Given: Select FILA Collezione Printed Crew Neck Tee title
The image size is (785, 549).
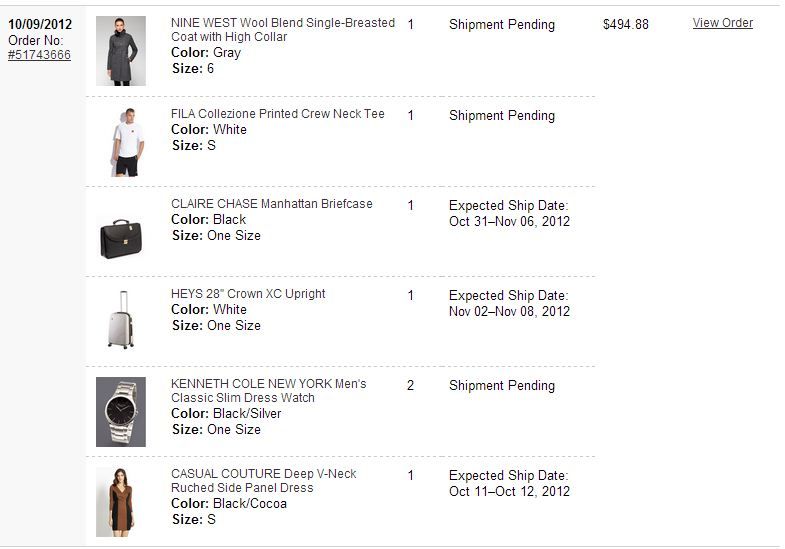Looking at the screenshot, I should [x=277, y=114].
